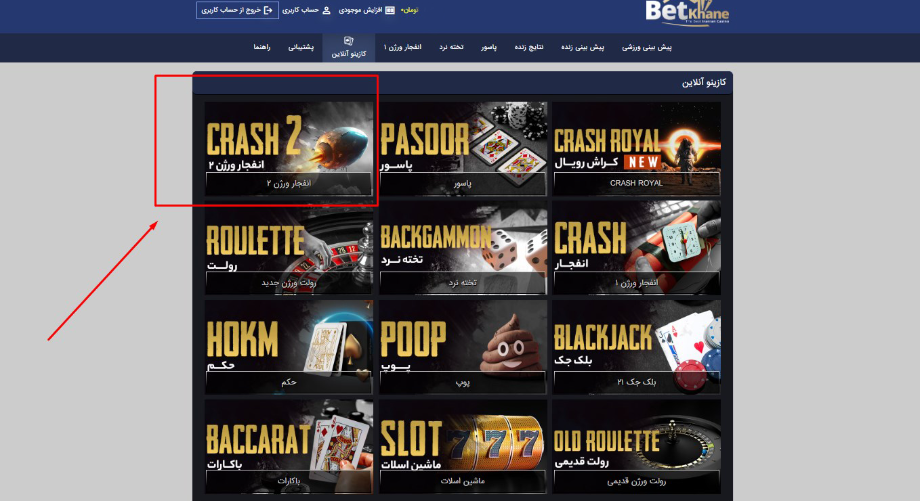Open the Pasoor card game tile
Image resolution: width=920 pixels, height=501 pixels.
coord(462,149)
